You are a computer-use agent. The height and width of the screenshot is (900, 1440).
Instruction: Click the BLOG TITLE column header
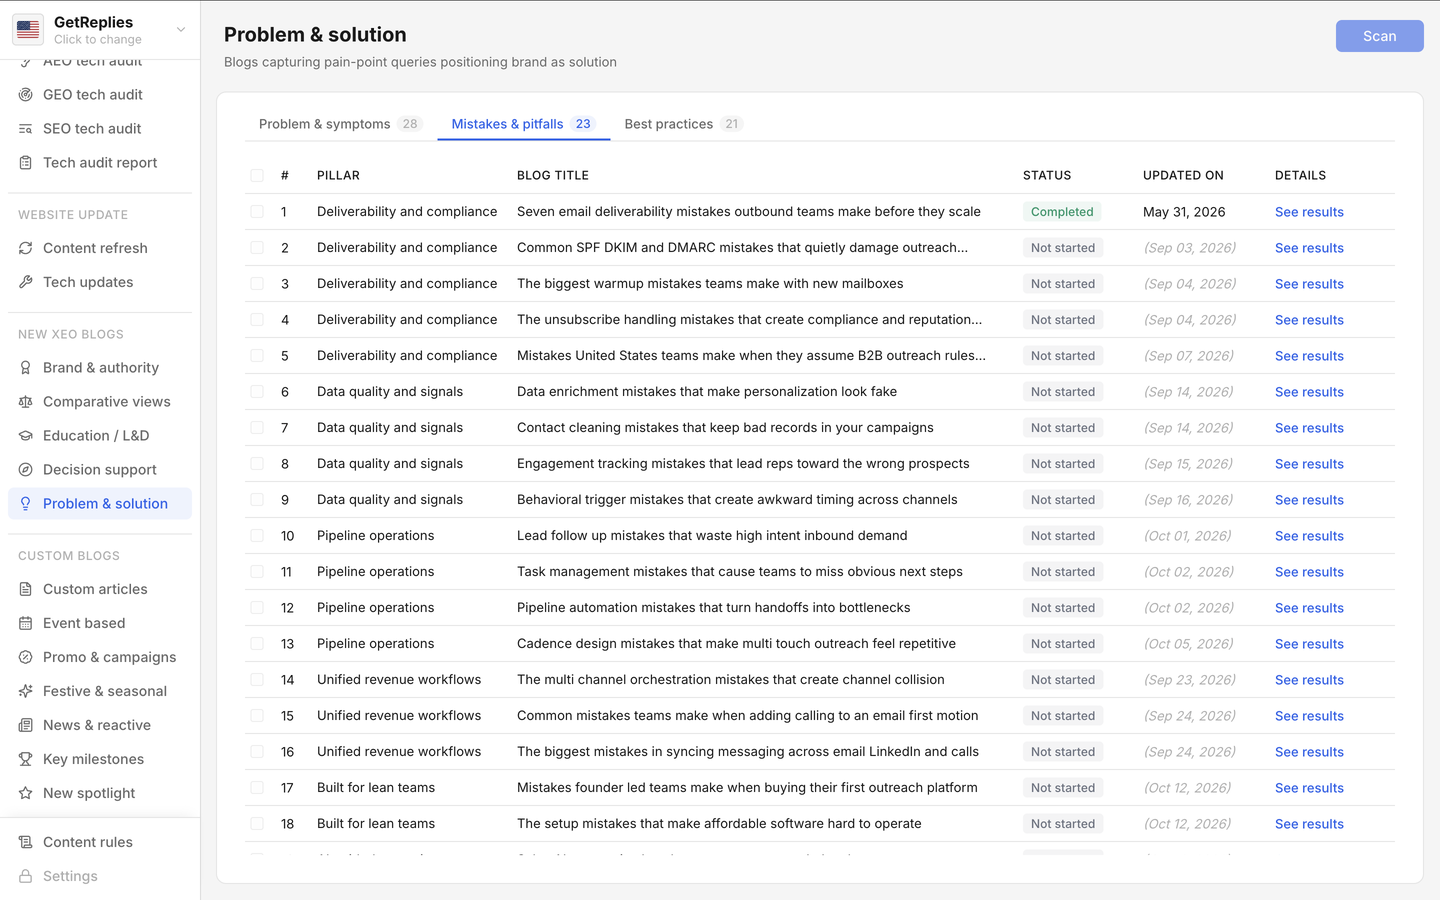click(x=553, y=175)
